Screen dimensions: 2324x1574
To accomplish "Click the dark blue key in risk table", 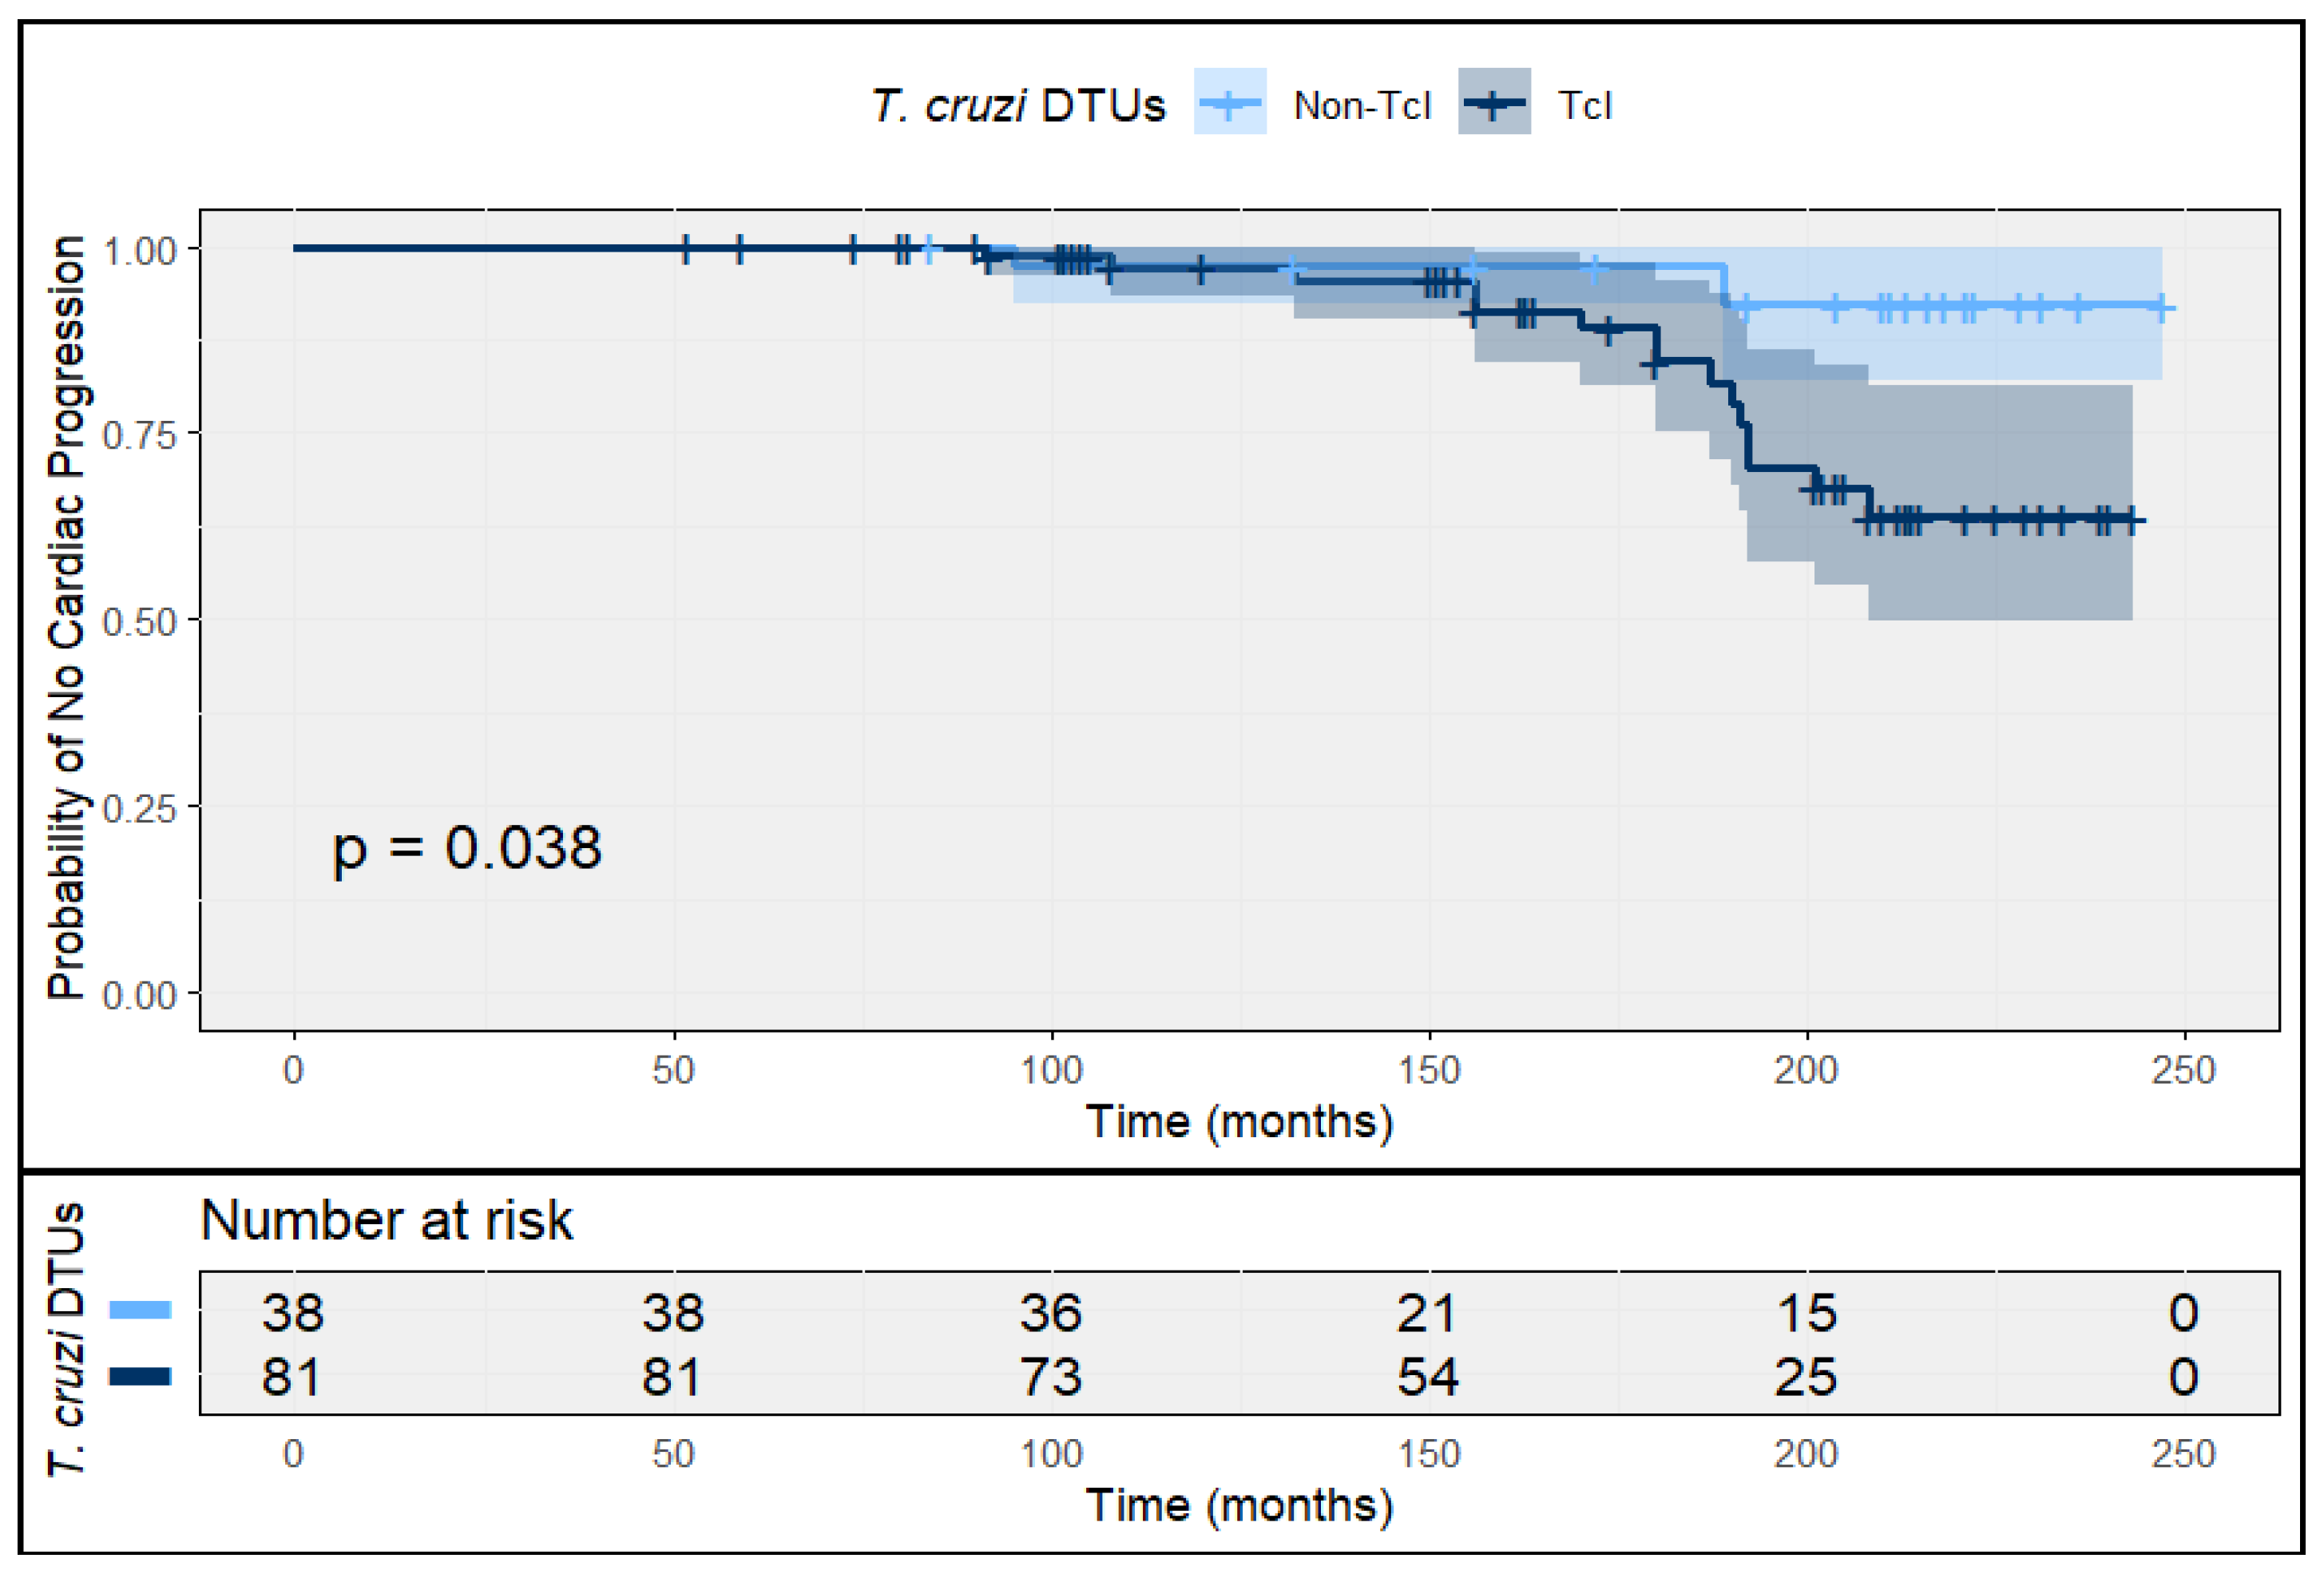I will click(x=140, y=1376).
